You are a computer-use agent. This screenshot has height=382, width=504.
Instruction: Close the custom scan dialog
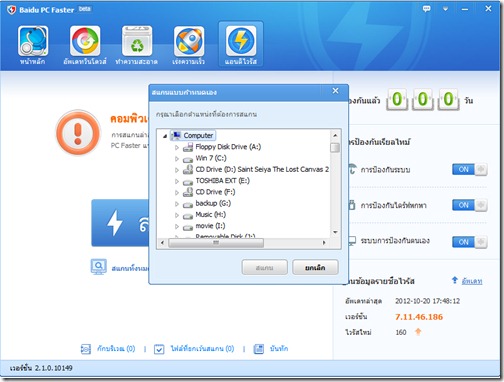[x=336, y=91]
